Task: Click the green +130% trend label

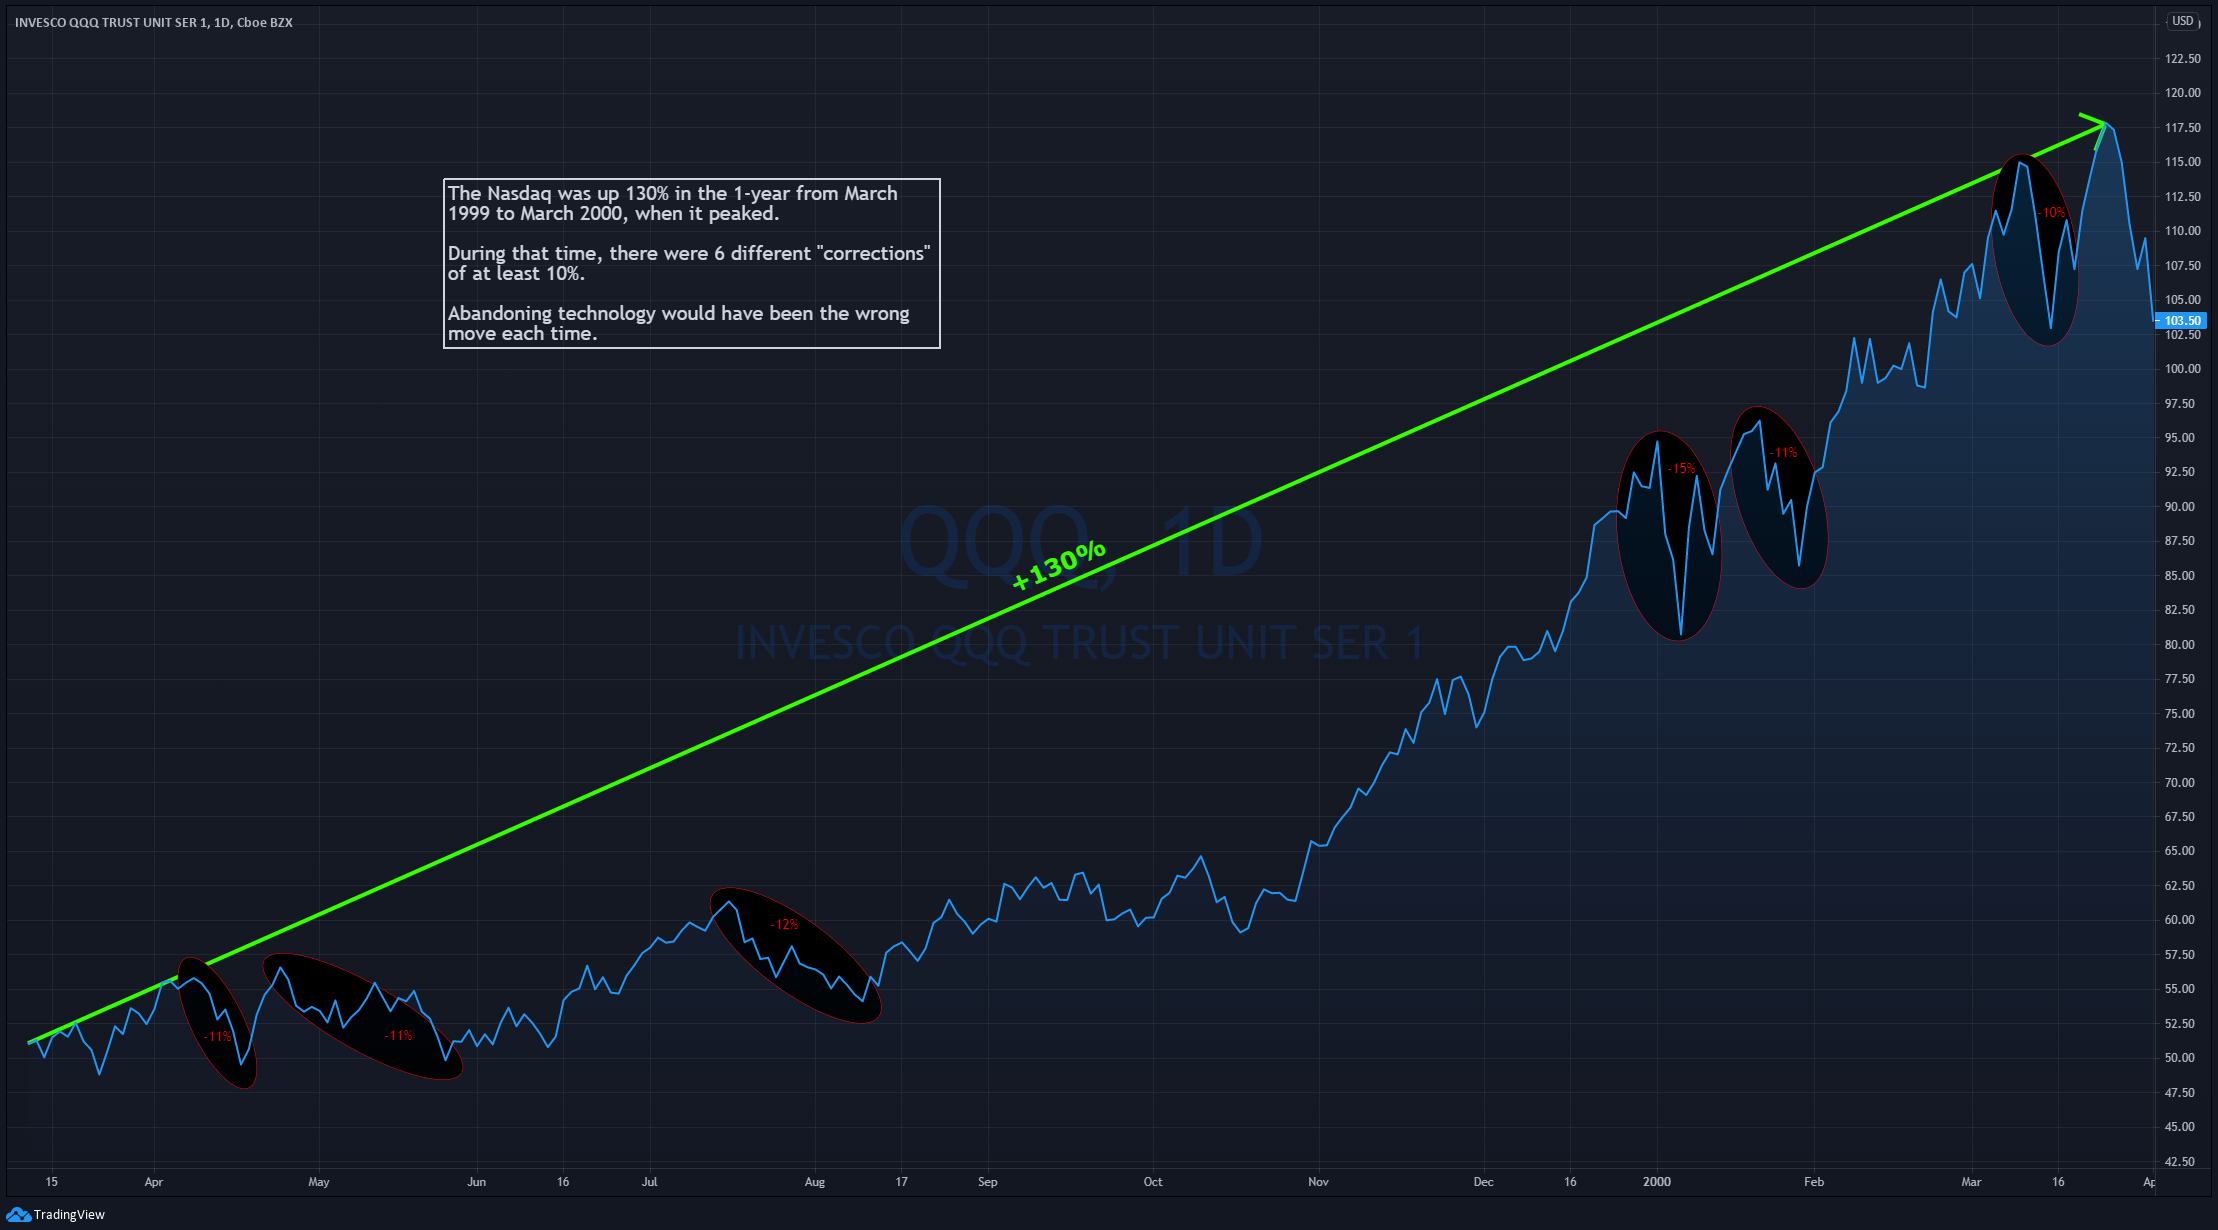Action: tap(1059, 565)
